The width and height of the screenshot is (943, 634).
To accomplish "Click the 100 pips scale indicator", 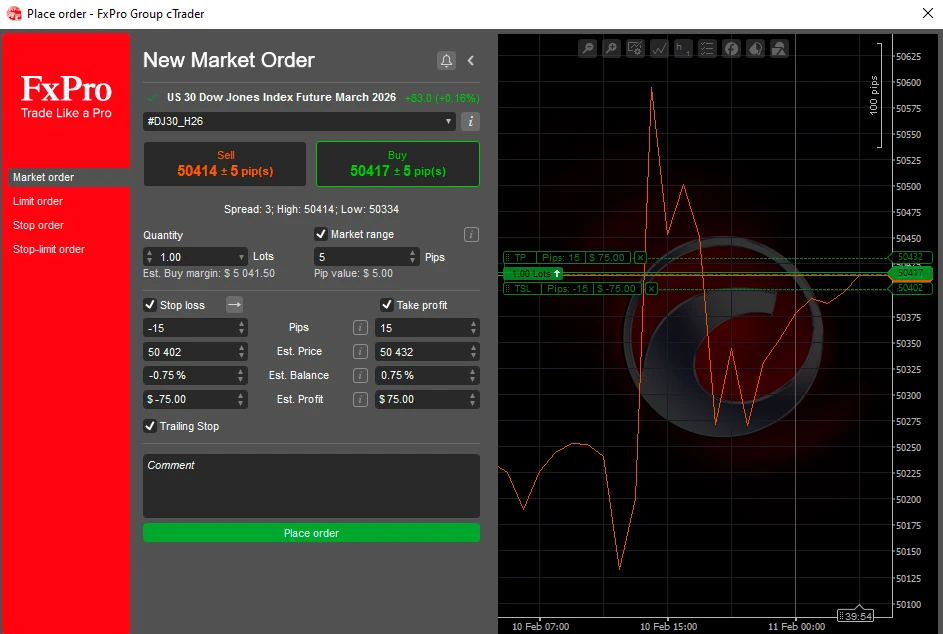I will [x=874, y=95].
